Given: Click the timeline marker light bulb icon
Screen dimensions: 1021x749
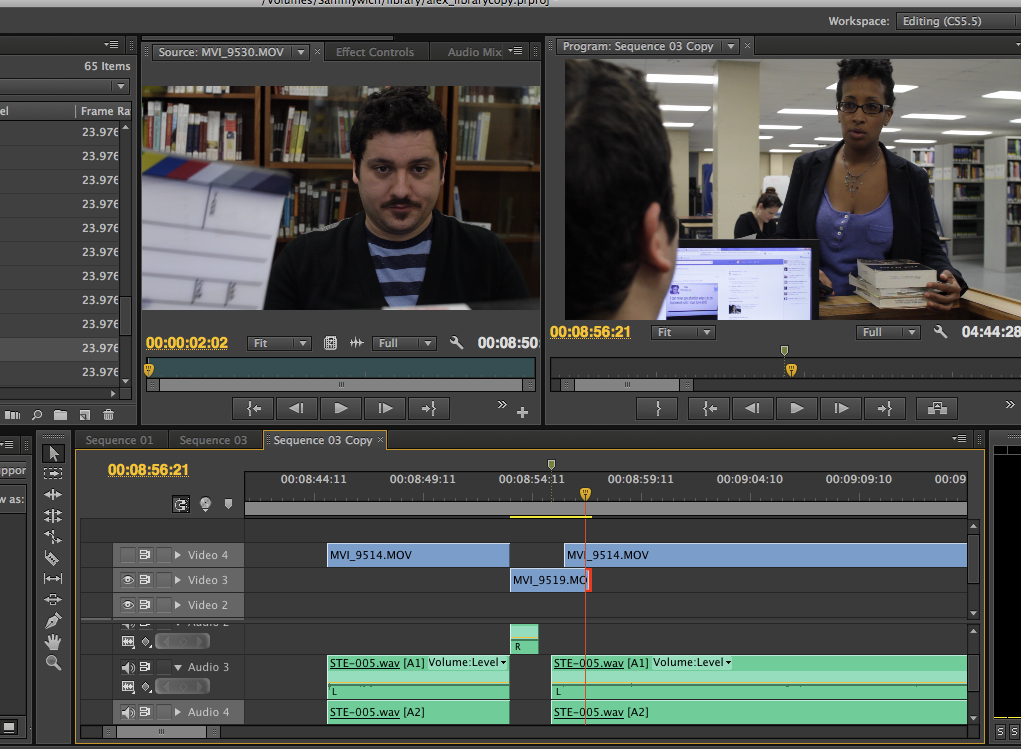Looking at the screenshot, I should click(205, 504).
